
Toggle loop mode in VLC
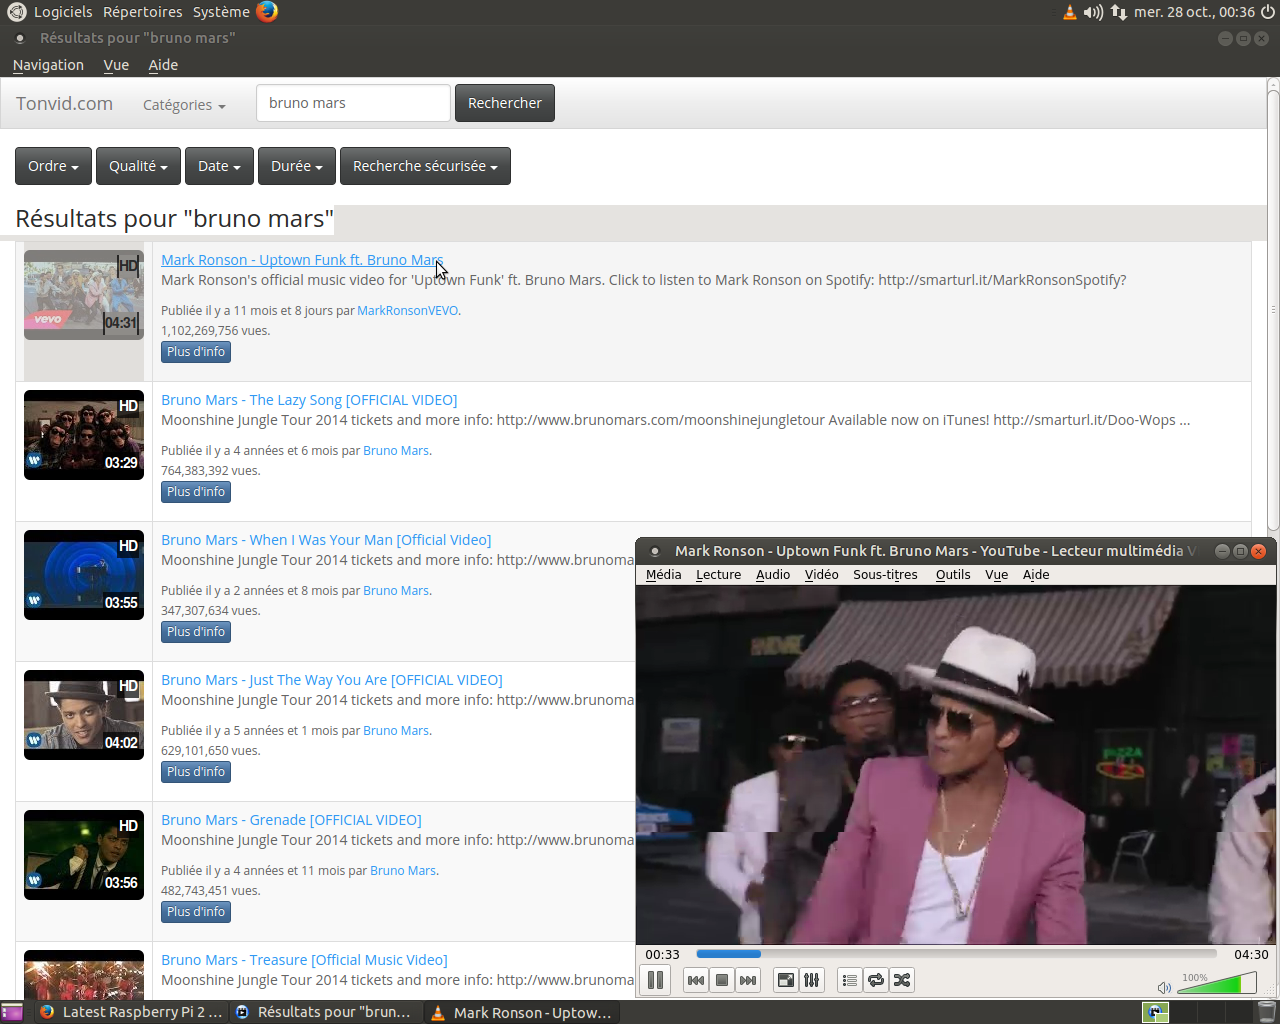coord(876,980)
